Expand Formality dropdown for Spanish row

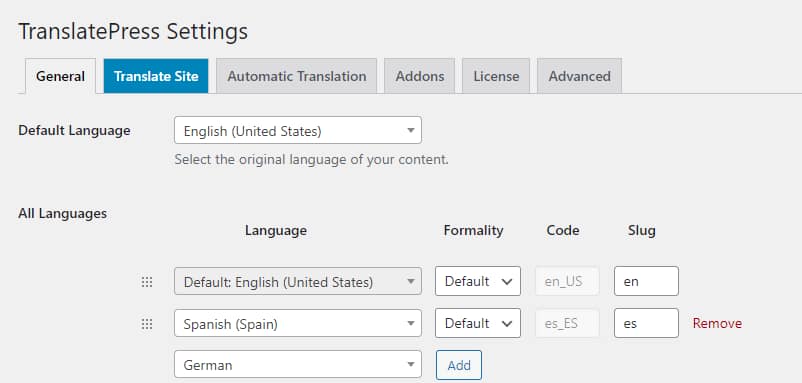(x=478, y=323)
